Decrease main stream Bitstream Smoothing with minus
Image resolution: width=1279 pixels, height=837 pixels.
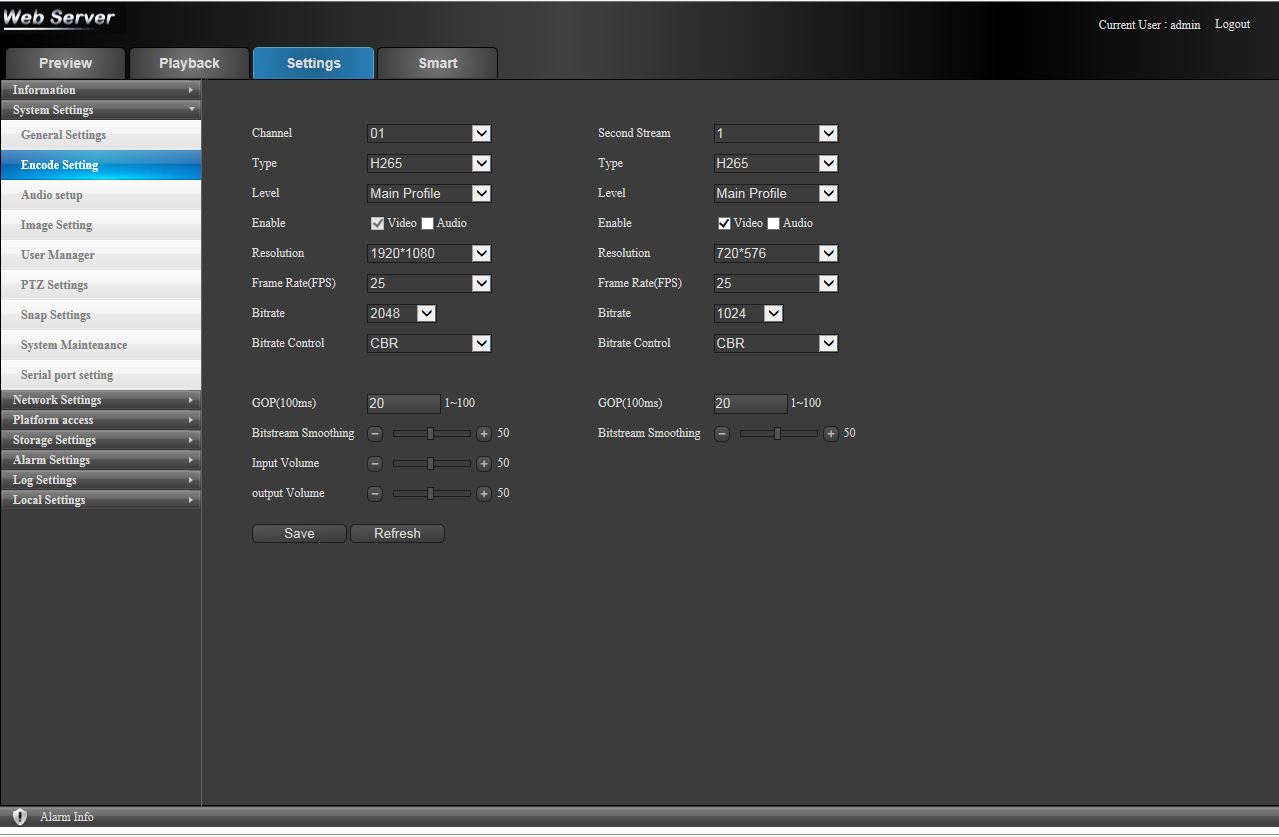point(375,434)
